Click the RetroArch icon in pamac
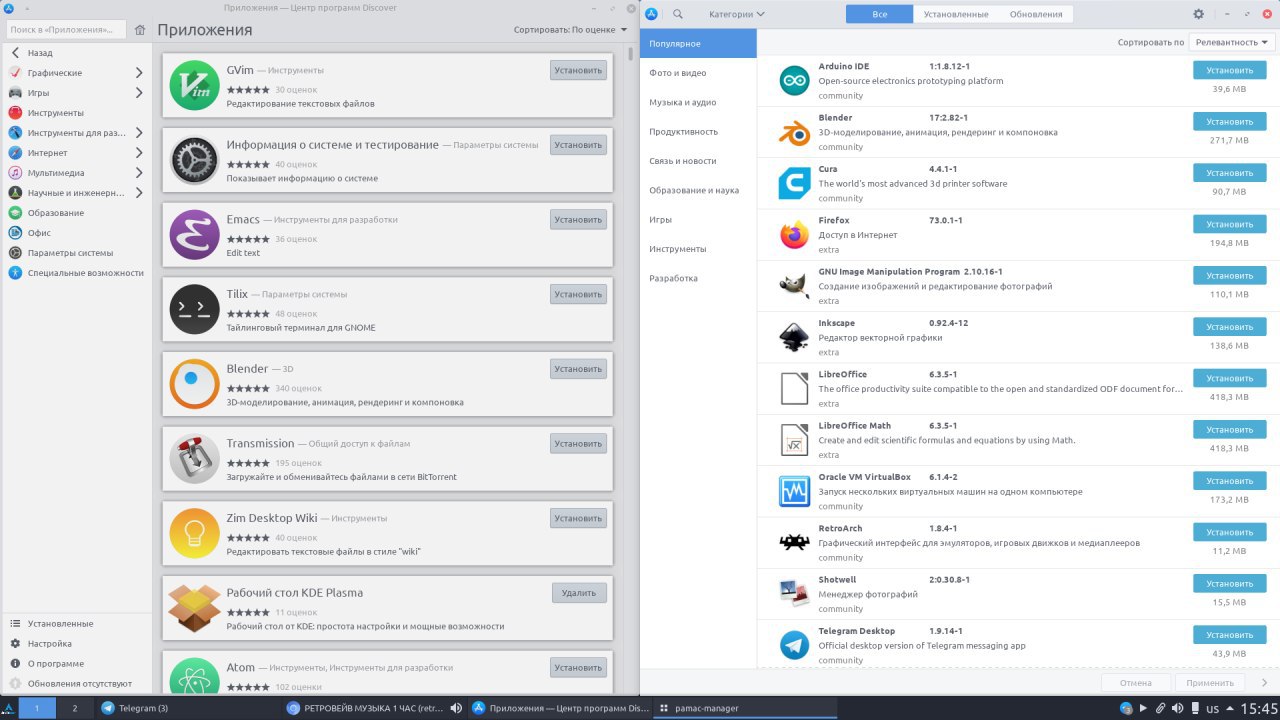This screenshot has height=720, width=1280. click(794, 543)
